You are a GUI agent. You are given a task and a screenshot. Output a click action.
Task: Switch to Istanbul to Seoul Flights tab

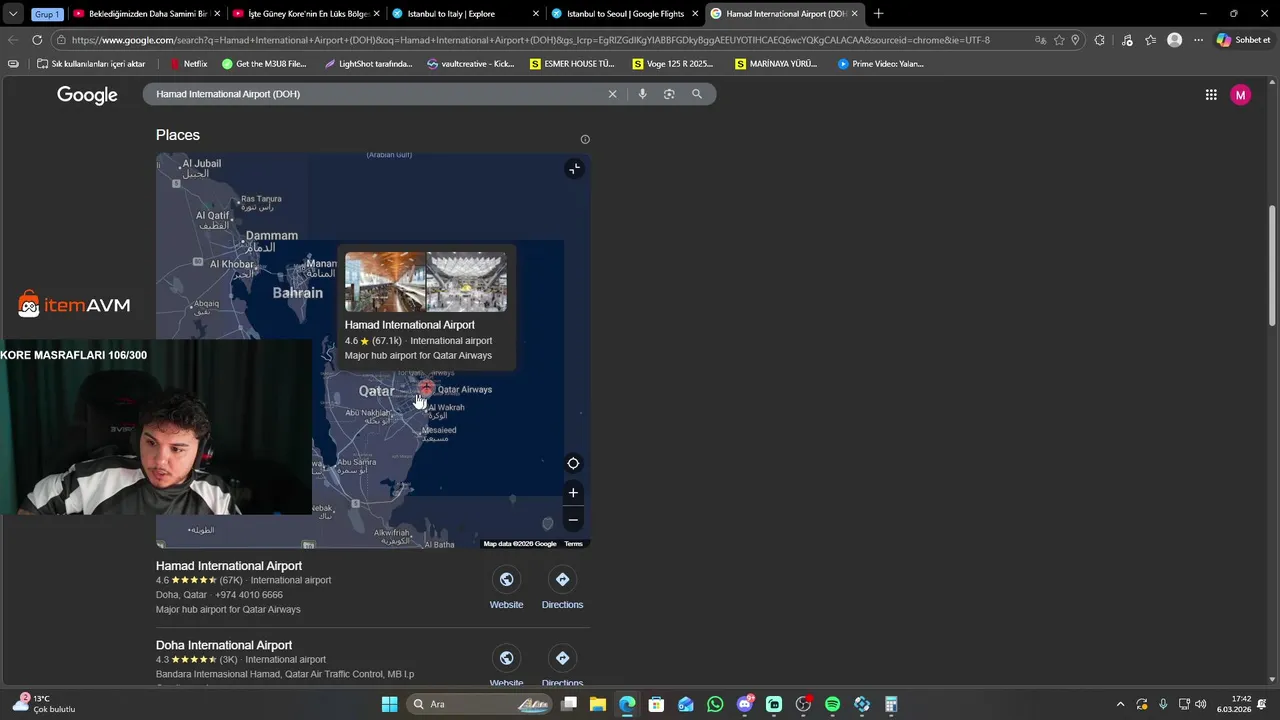pos(625,14)
